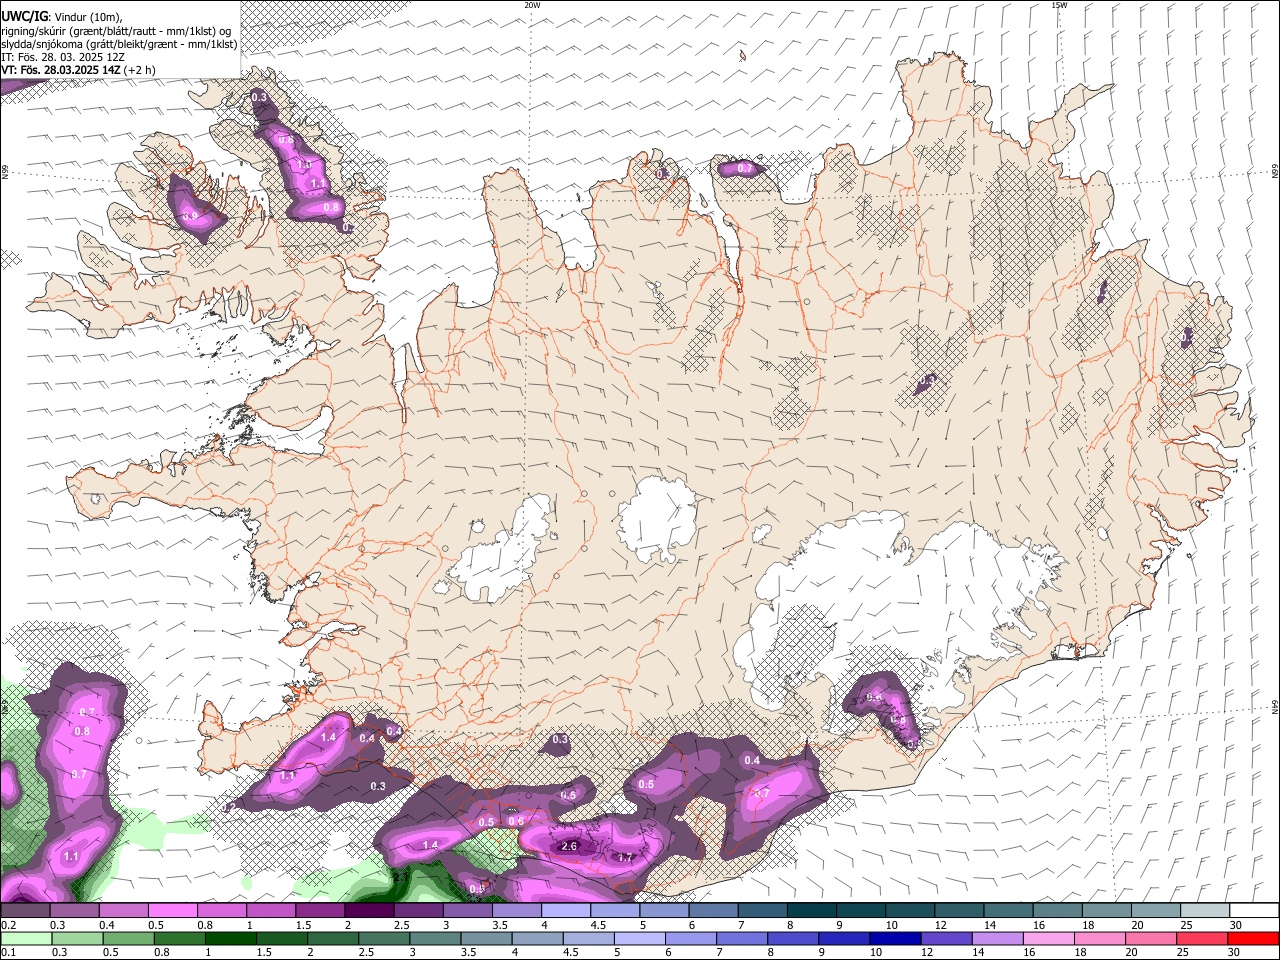
Task: Click the 'IT: Fös. 28. 03. 2025 12Z' line
Action: [63, 57]
